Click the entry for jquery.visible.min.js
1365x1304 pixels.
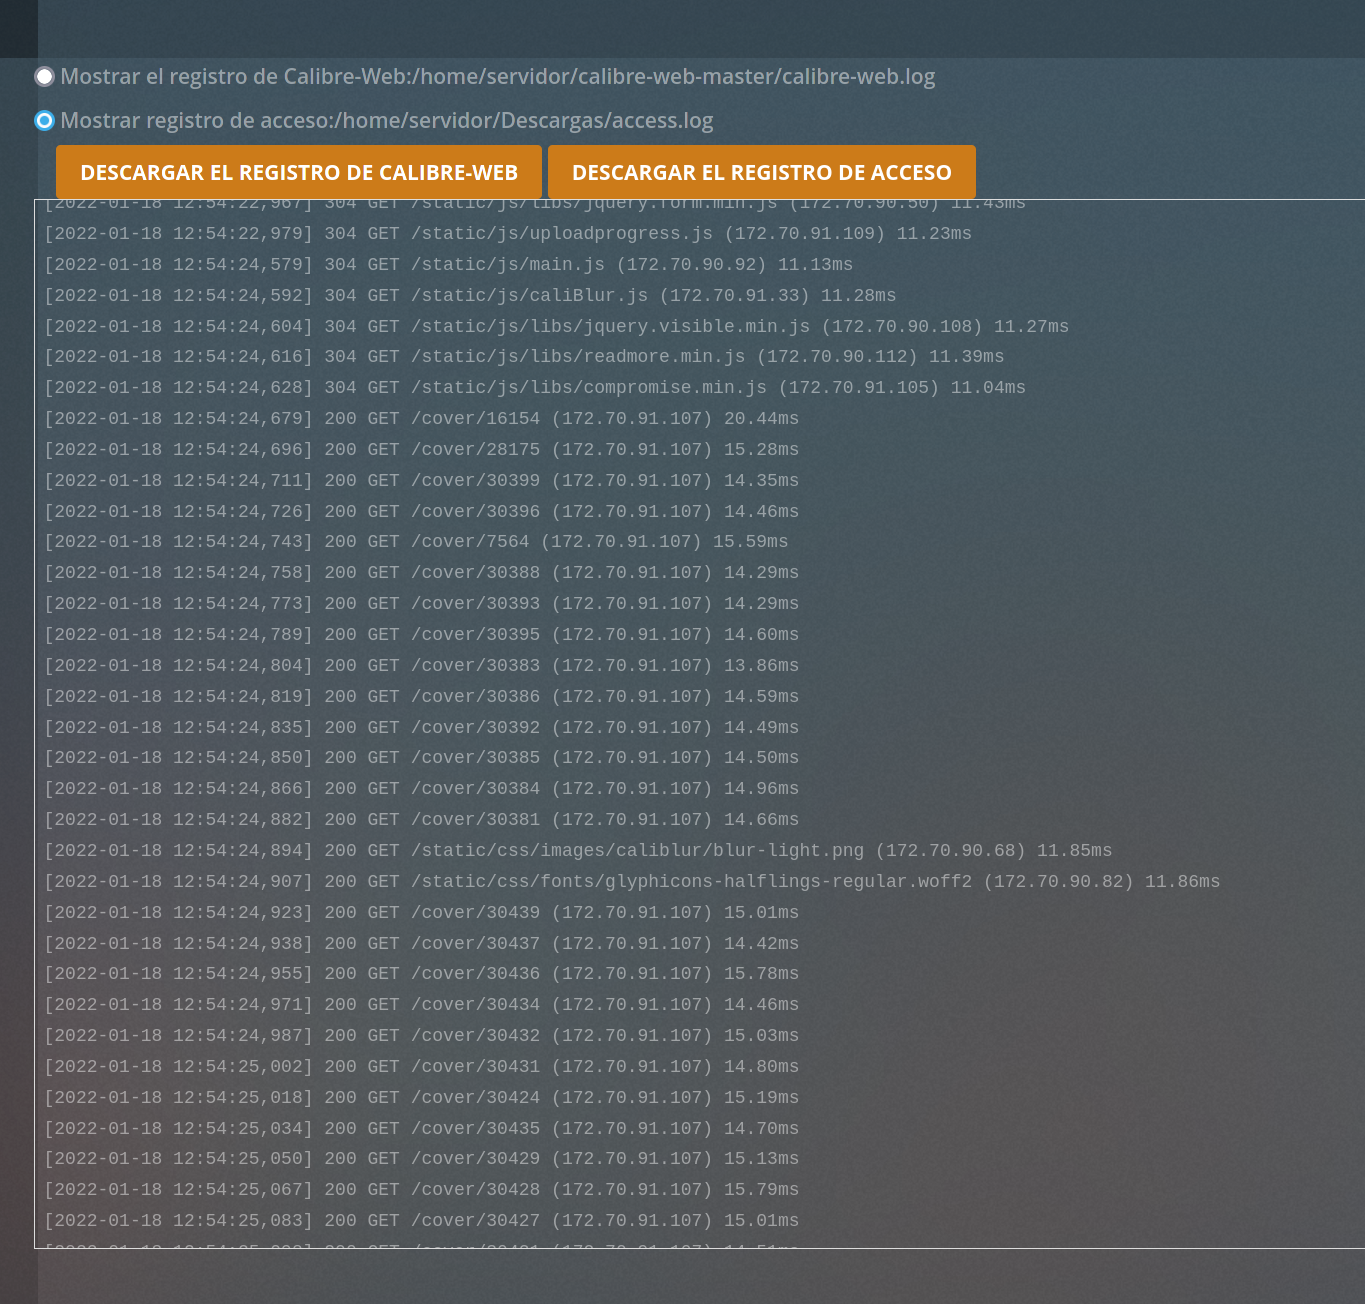[x=557, y=326]
